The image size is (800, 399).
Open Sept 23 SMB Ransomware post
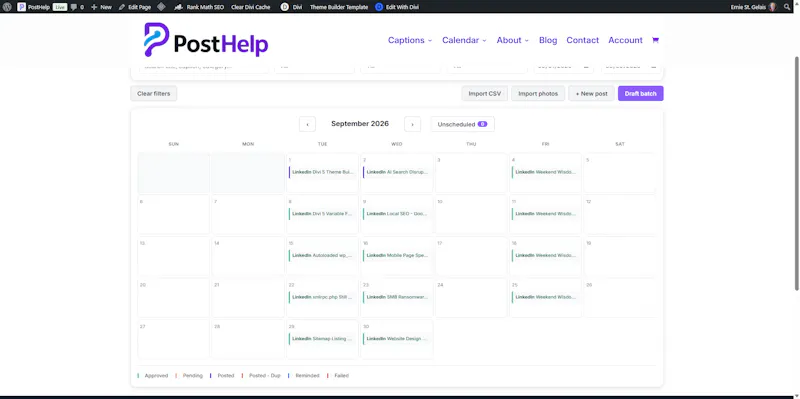tap(396, 297)
